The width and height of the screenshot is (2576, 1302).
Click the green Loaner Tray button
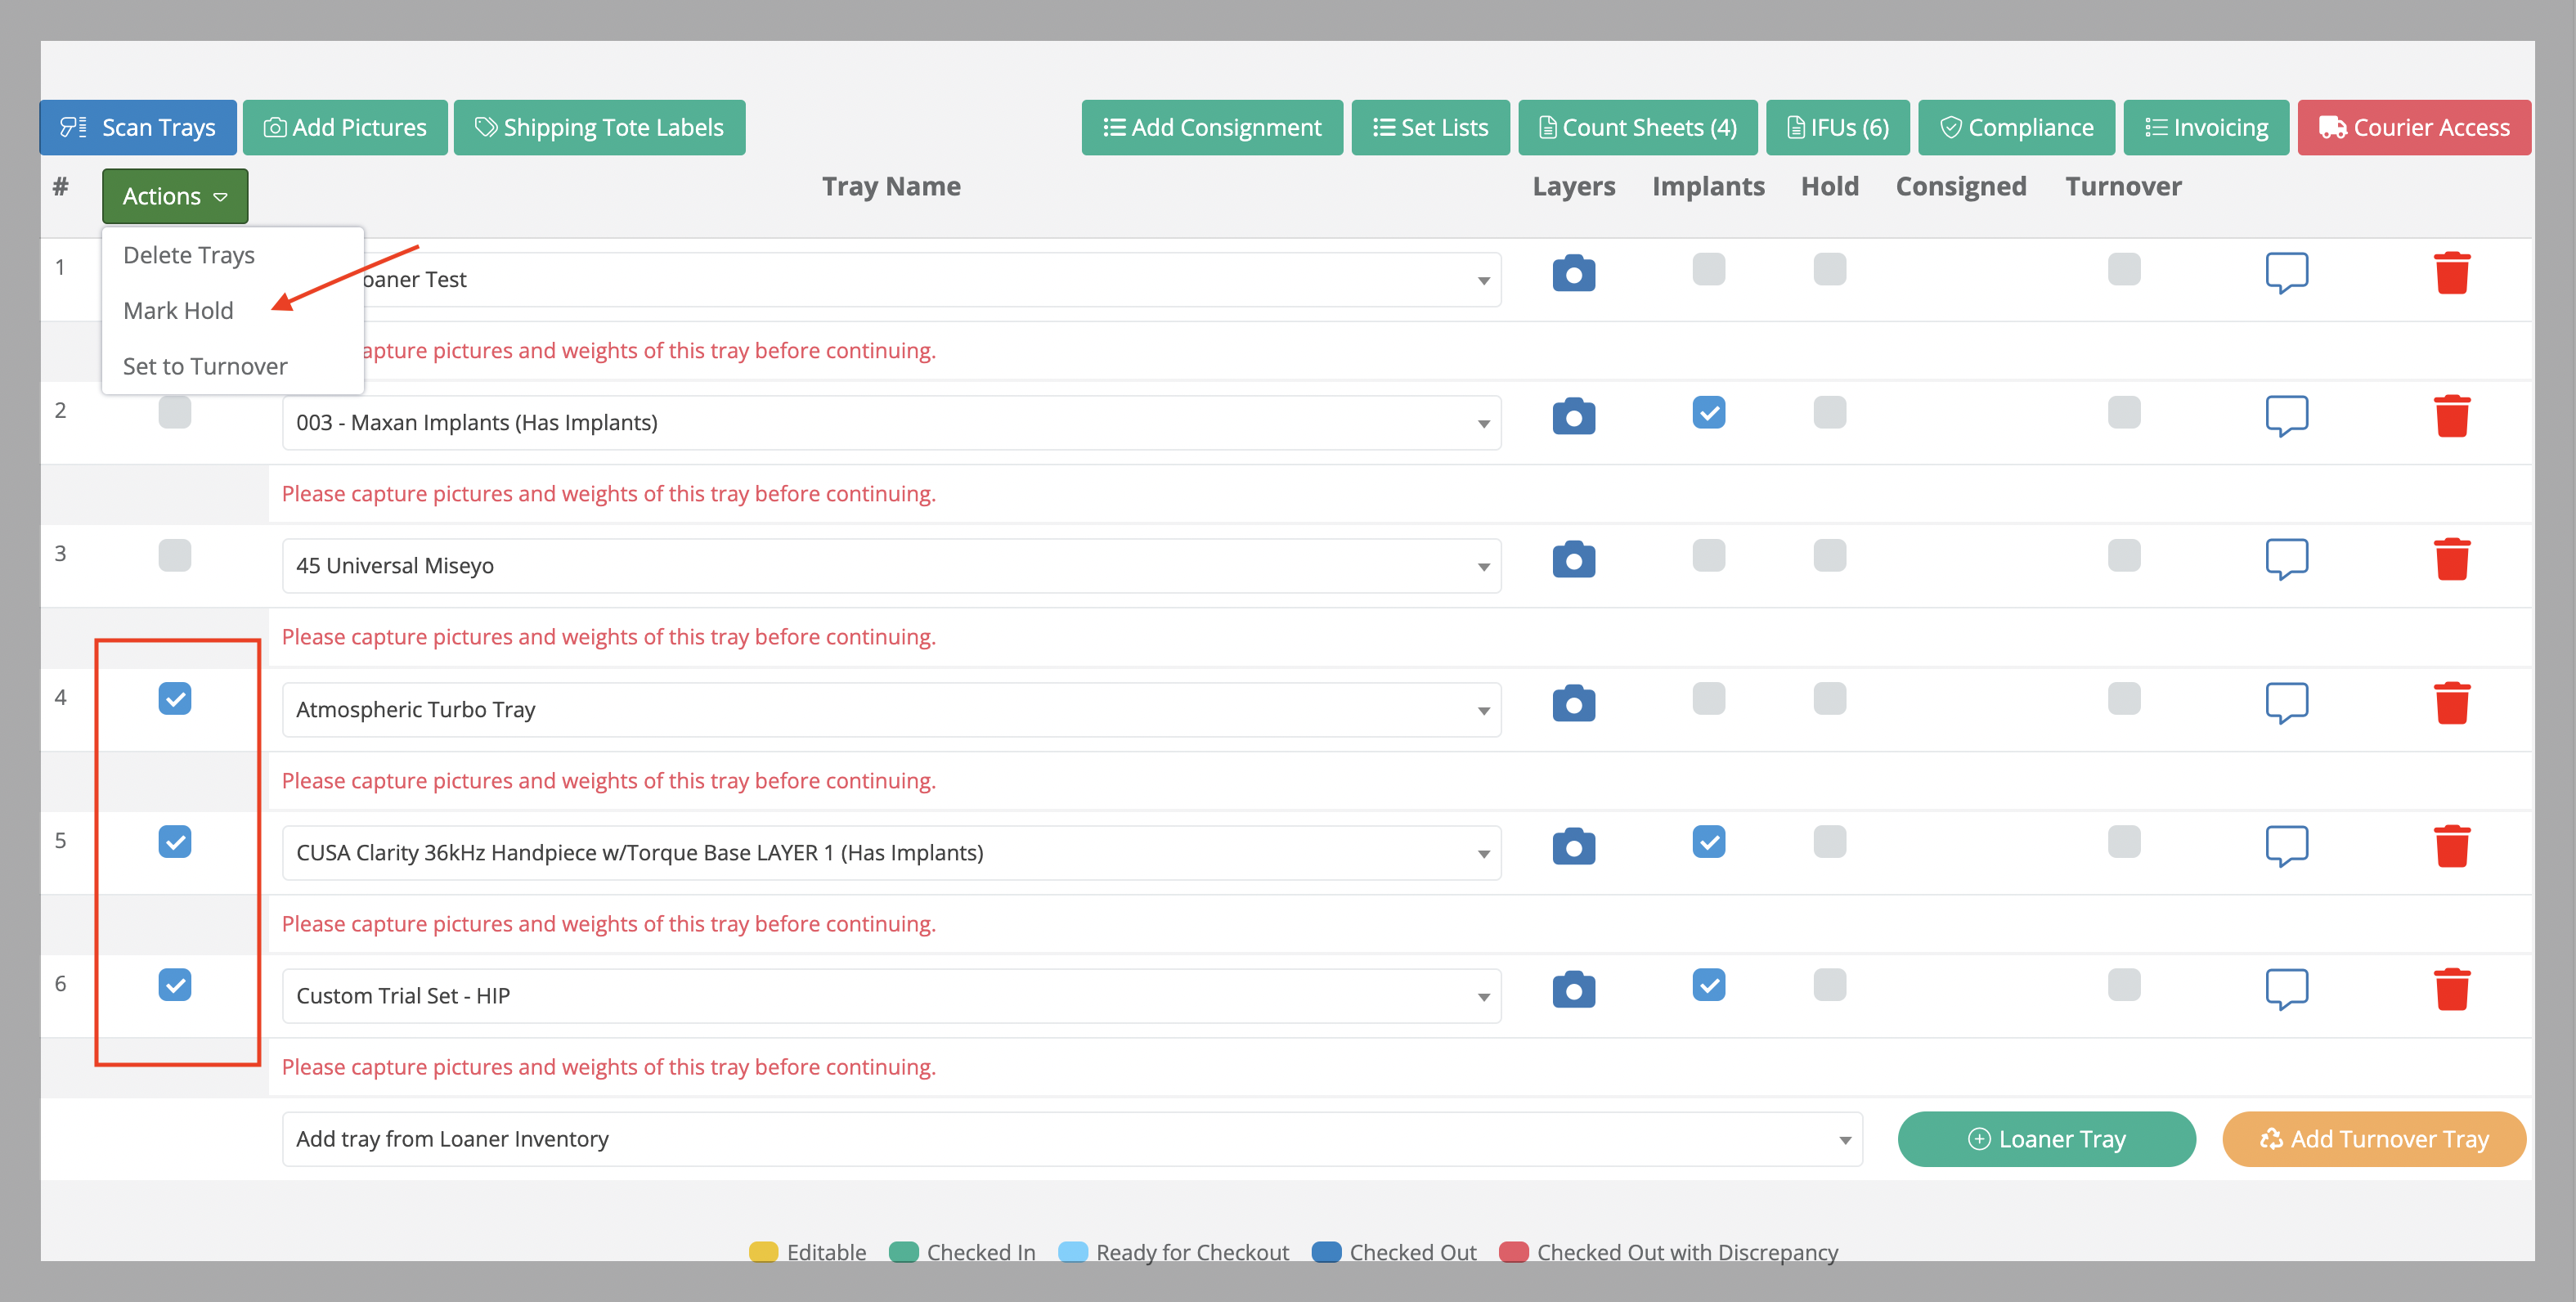2047,1138
